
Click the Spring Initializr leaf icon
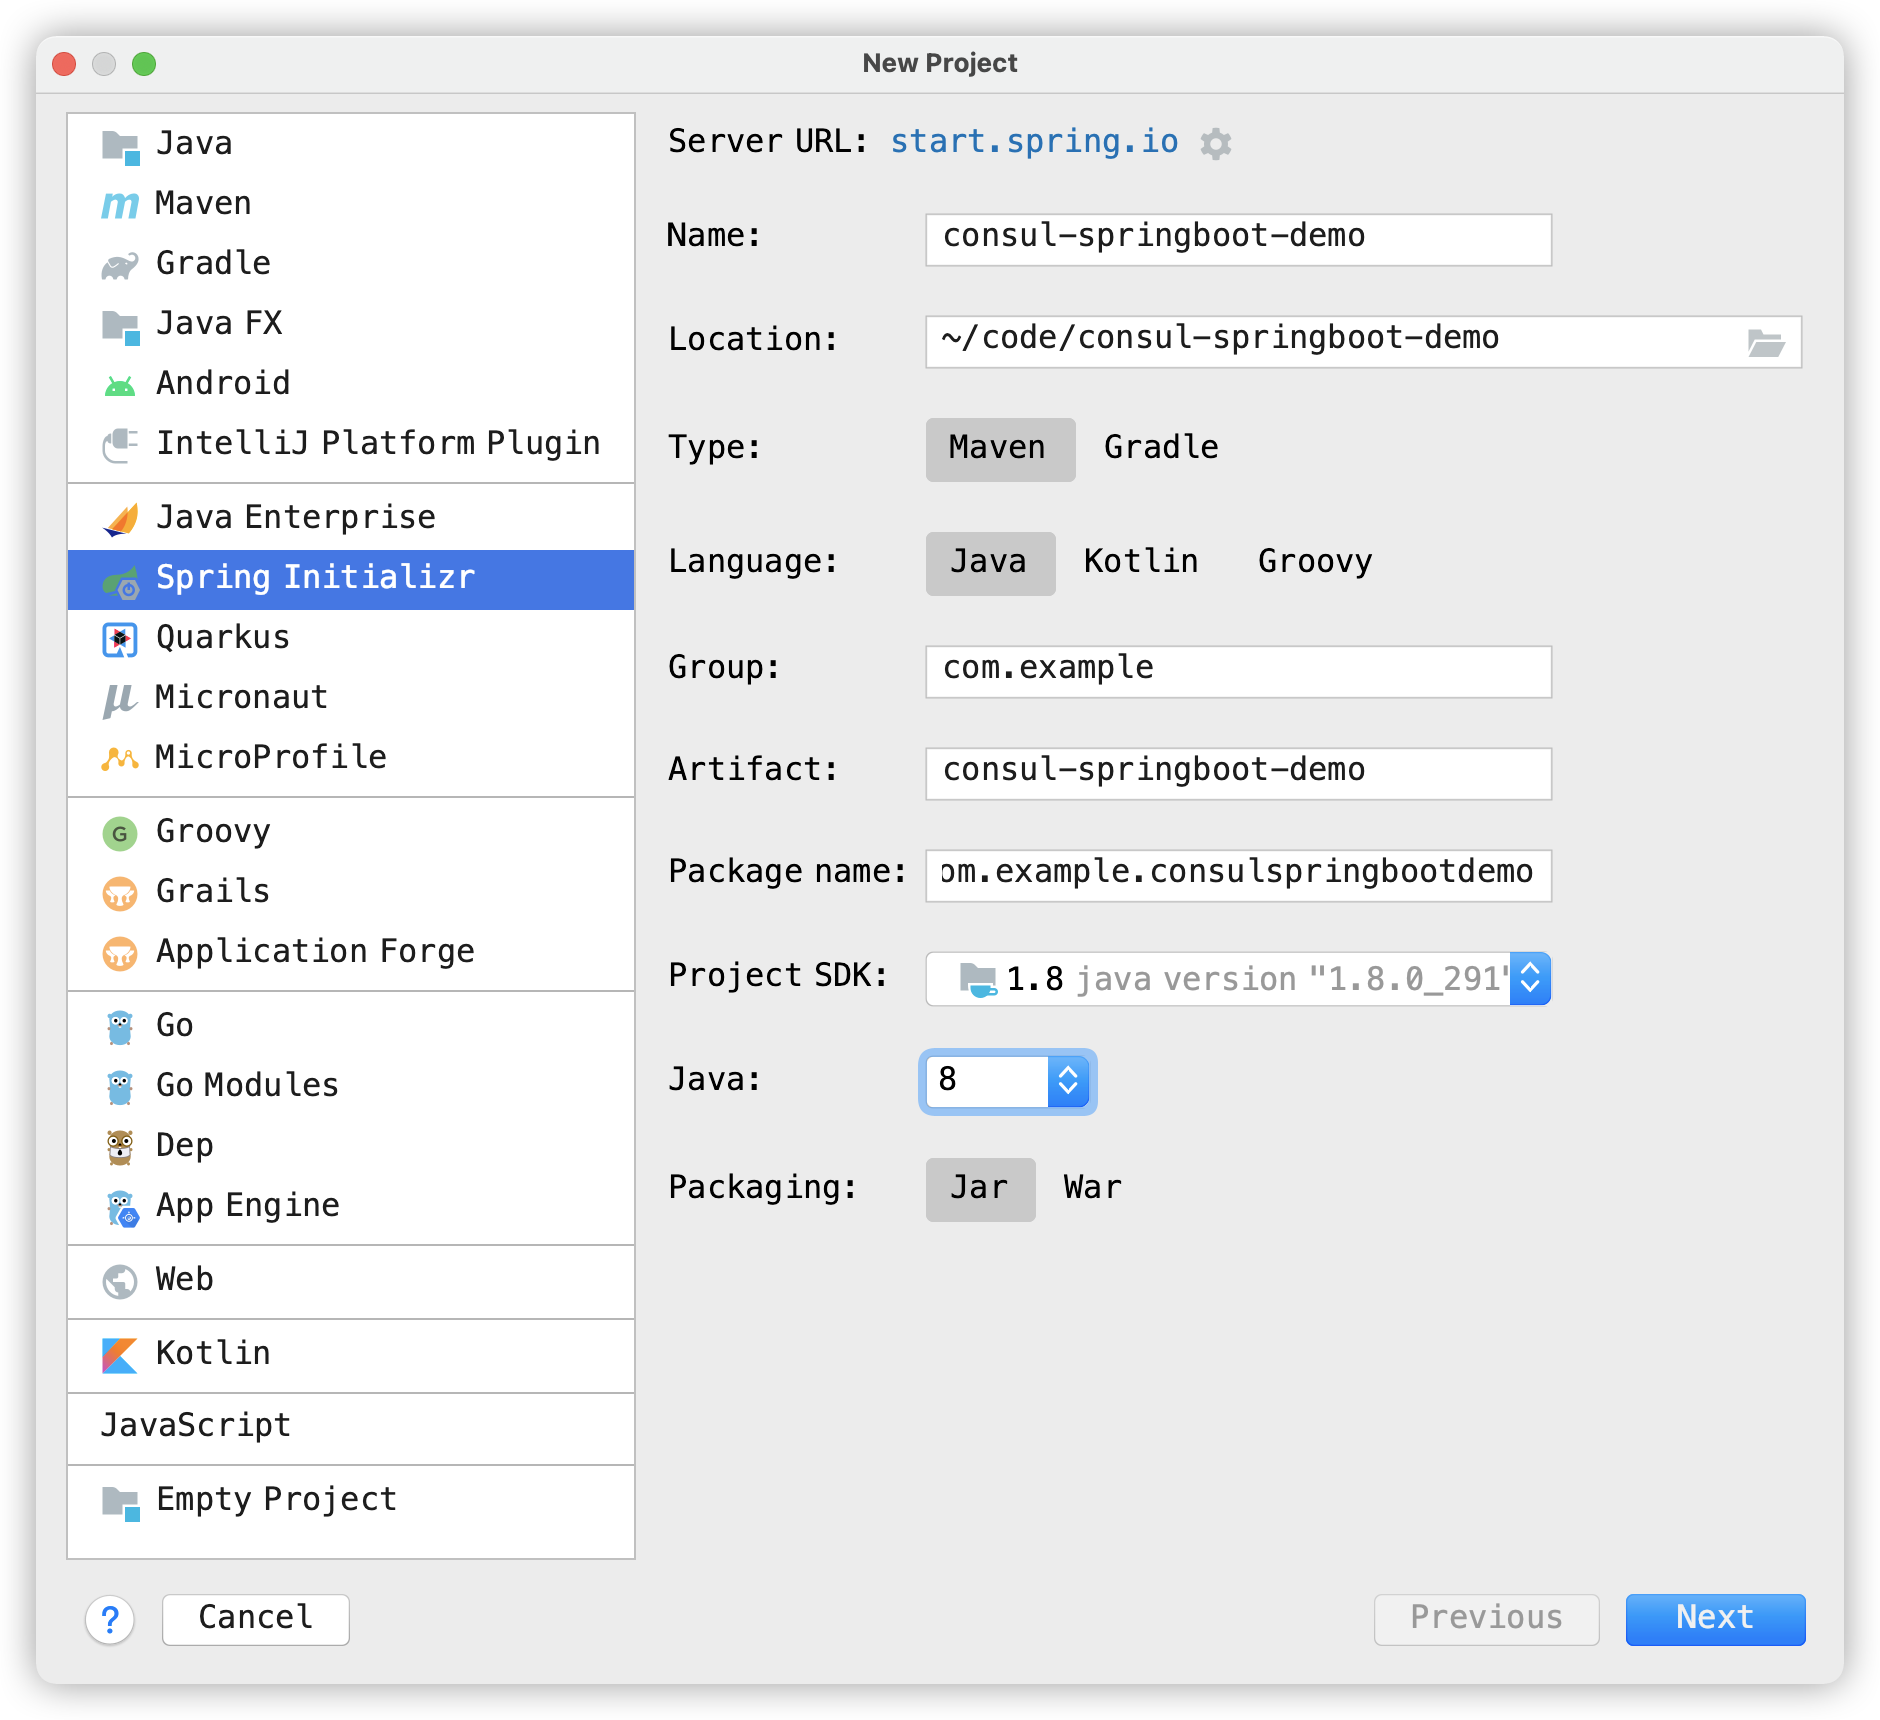click(120, 580)
